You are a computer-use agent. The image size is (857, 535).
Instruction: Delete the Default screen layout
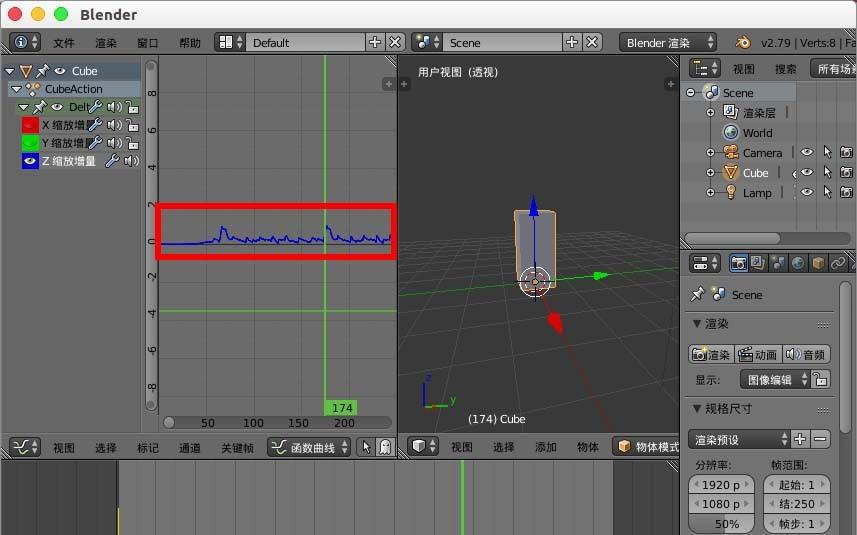tap(395, 42)
